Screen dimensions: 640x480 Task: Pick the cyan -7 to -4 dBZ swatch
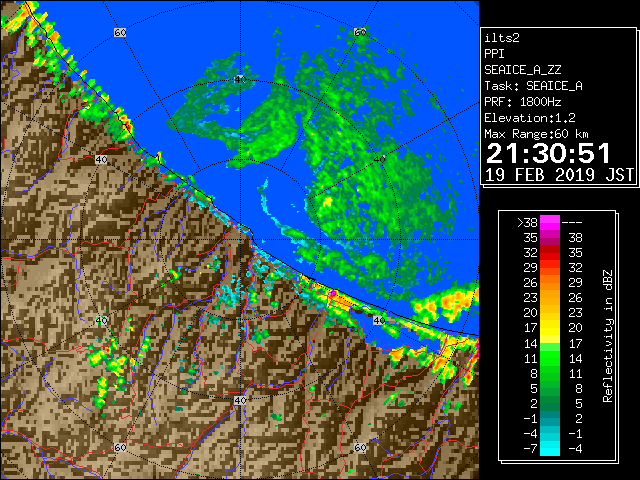(550, 448)
